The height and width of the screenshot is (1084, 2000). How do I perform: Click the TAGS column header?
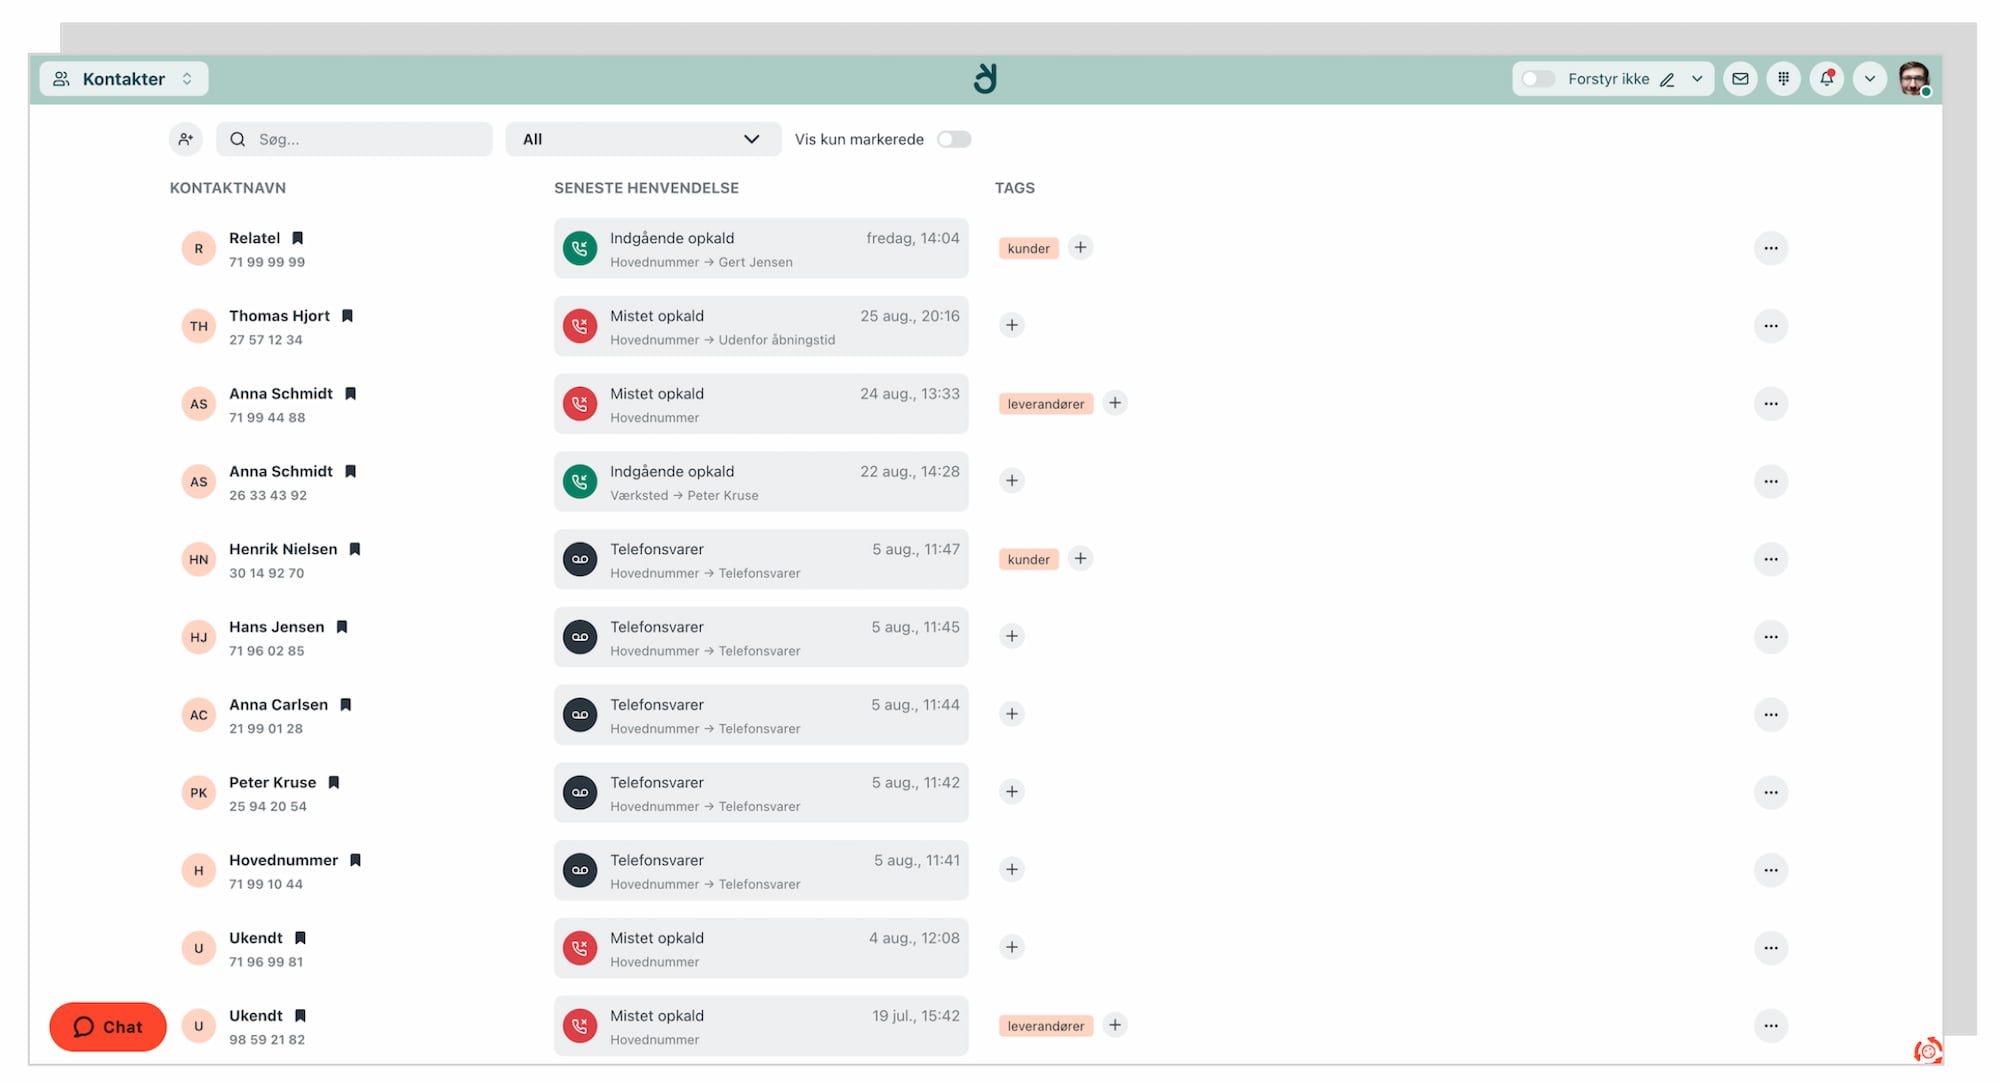[x=1014, y=188]
